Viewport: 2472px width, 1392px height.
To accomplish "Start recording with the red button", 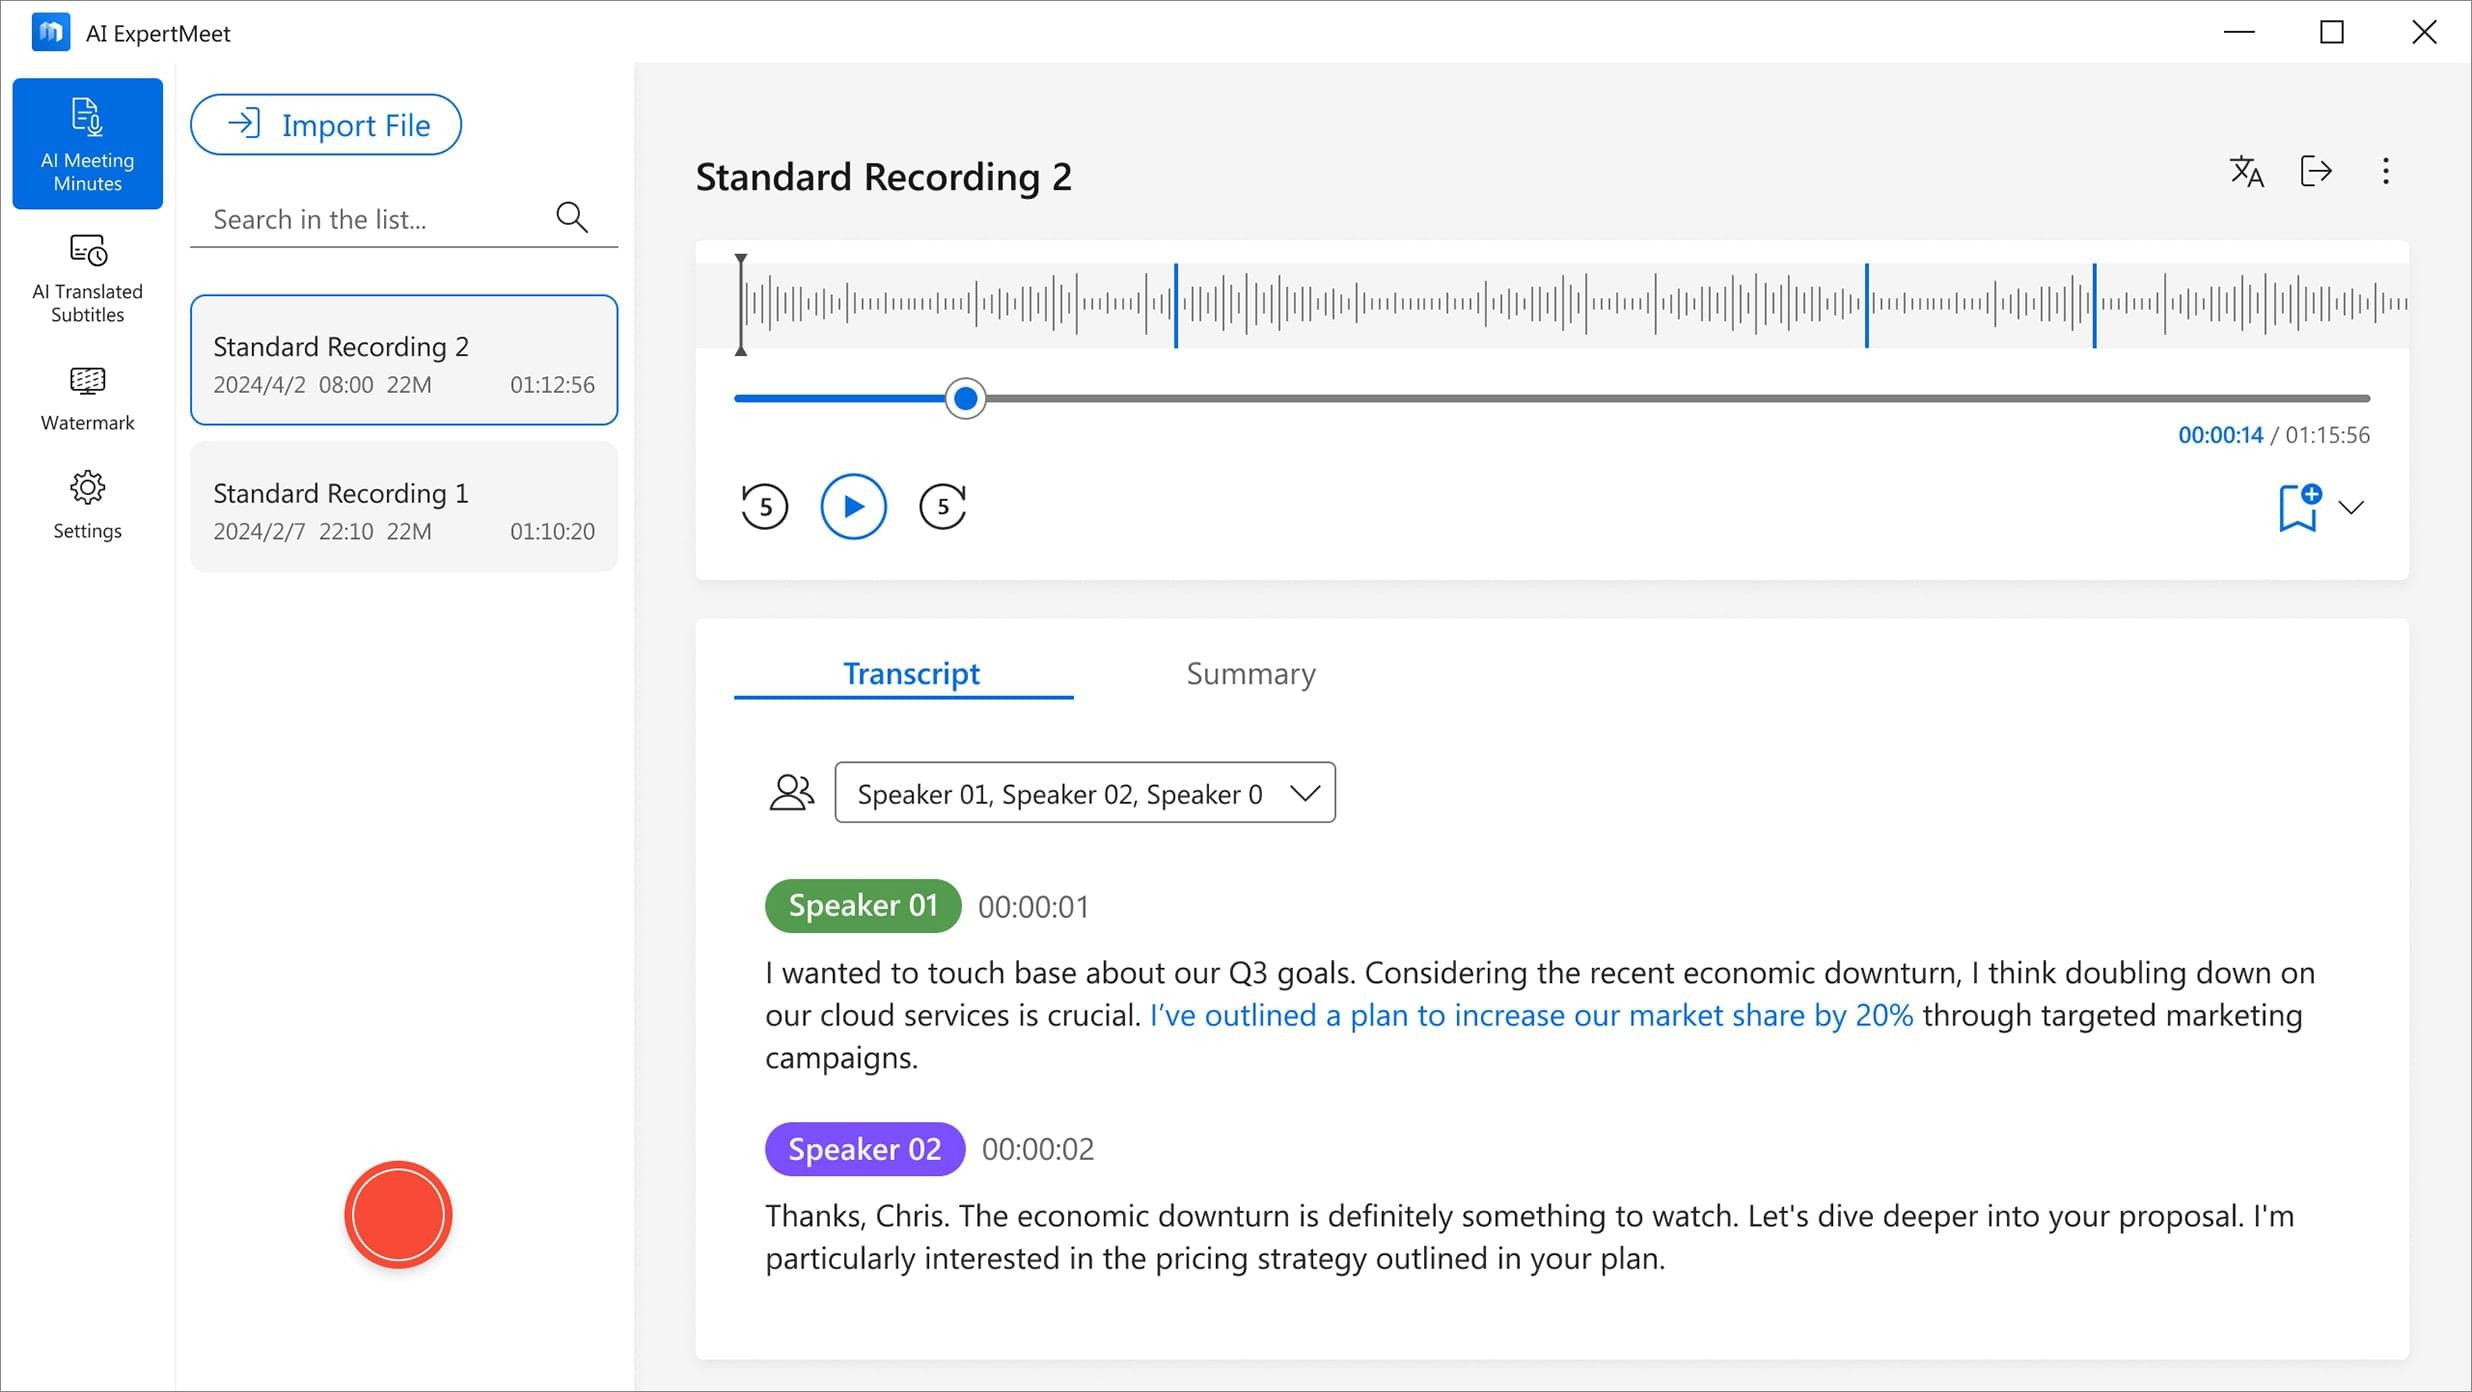I will pyautogui.click(x=398, y=1214).
